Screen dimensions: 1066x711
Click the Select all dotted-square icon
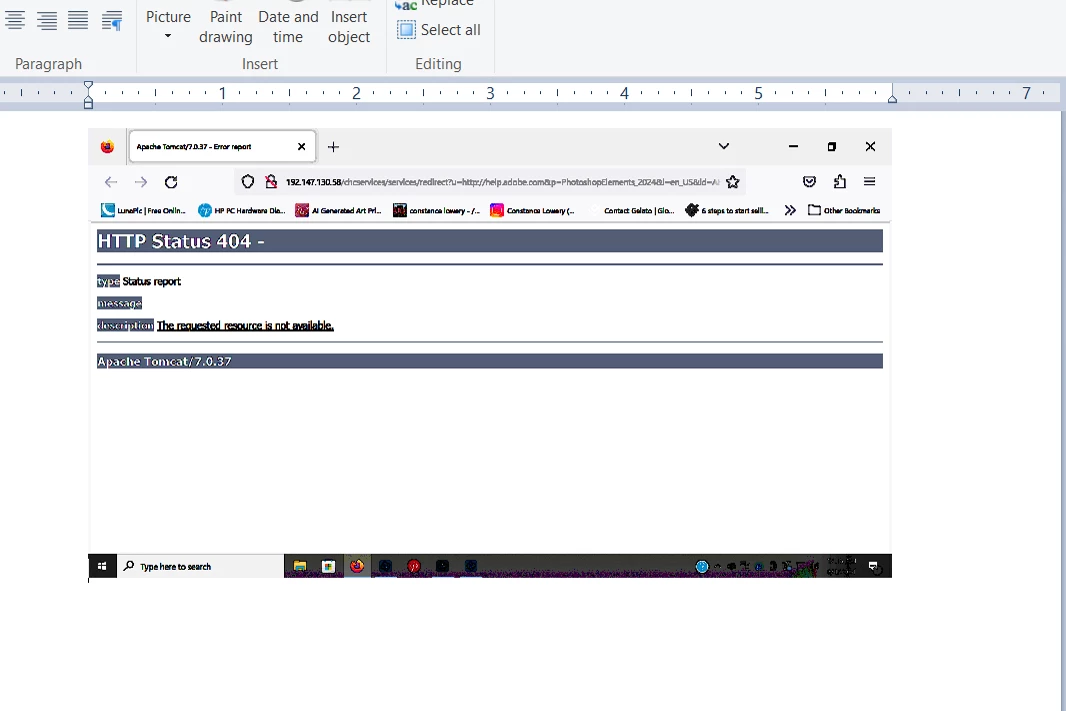[x=406, y=30]
